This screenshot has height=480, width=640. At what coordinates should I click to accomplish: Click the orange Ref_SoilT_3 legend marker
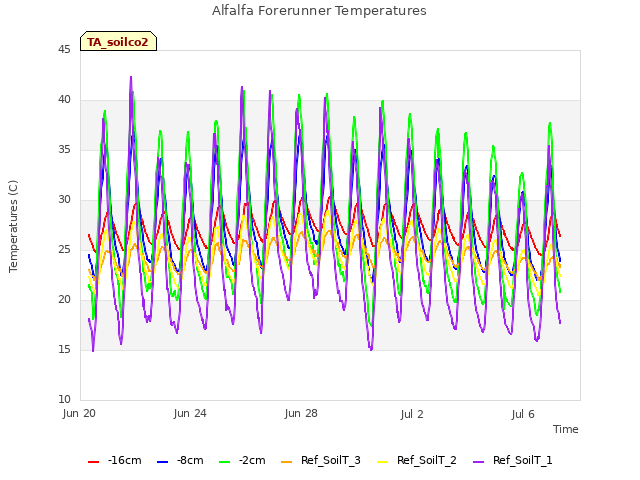(287, 462)
